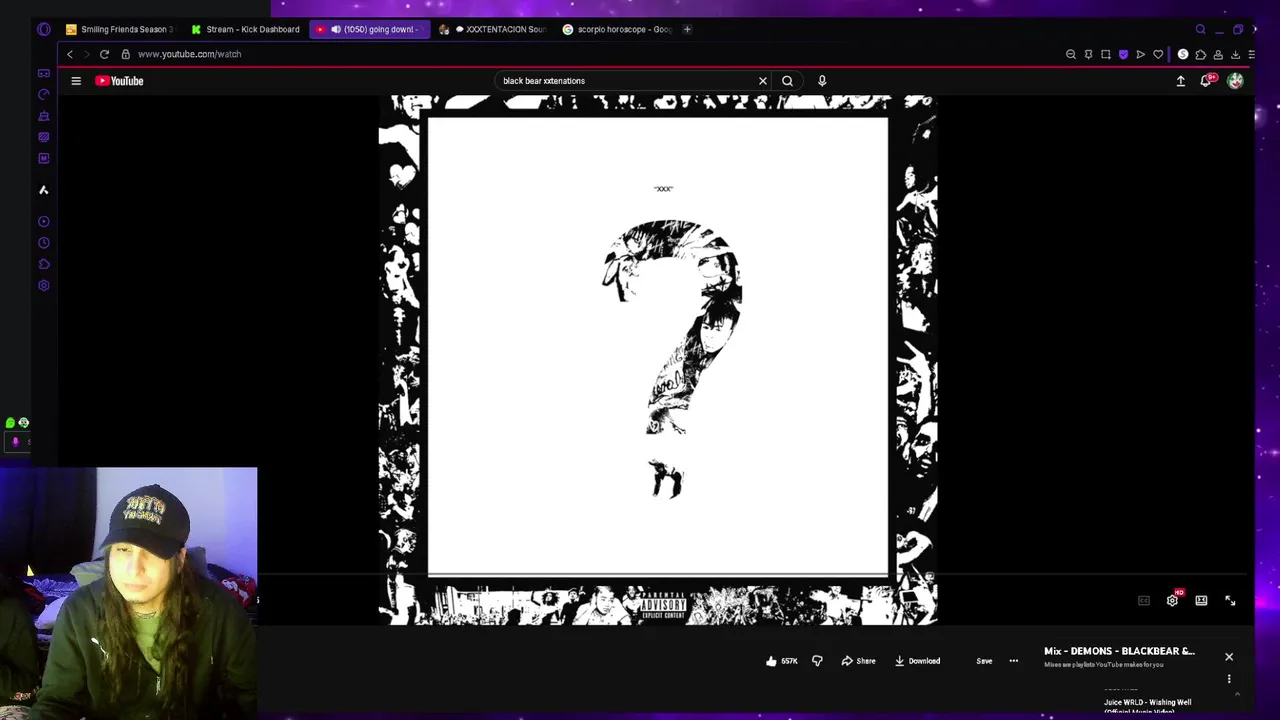Reload the current page
The image size is (1280, 720).
click(x=104, y=54)
